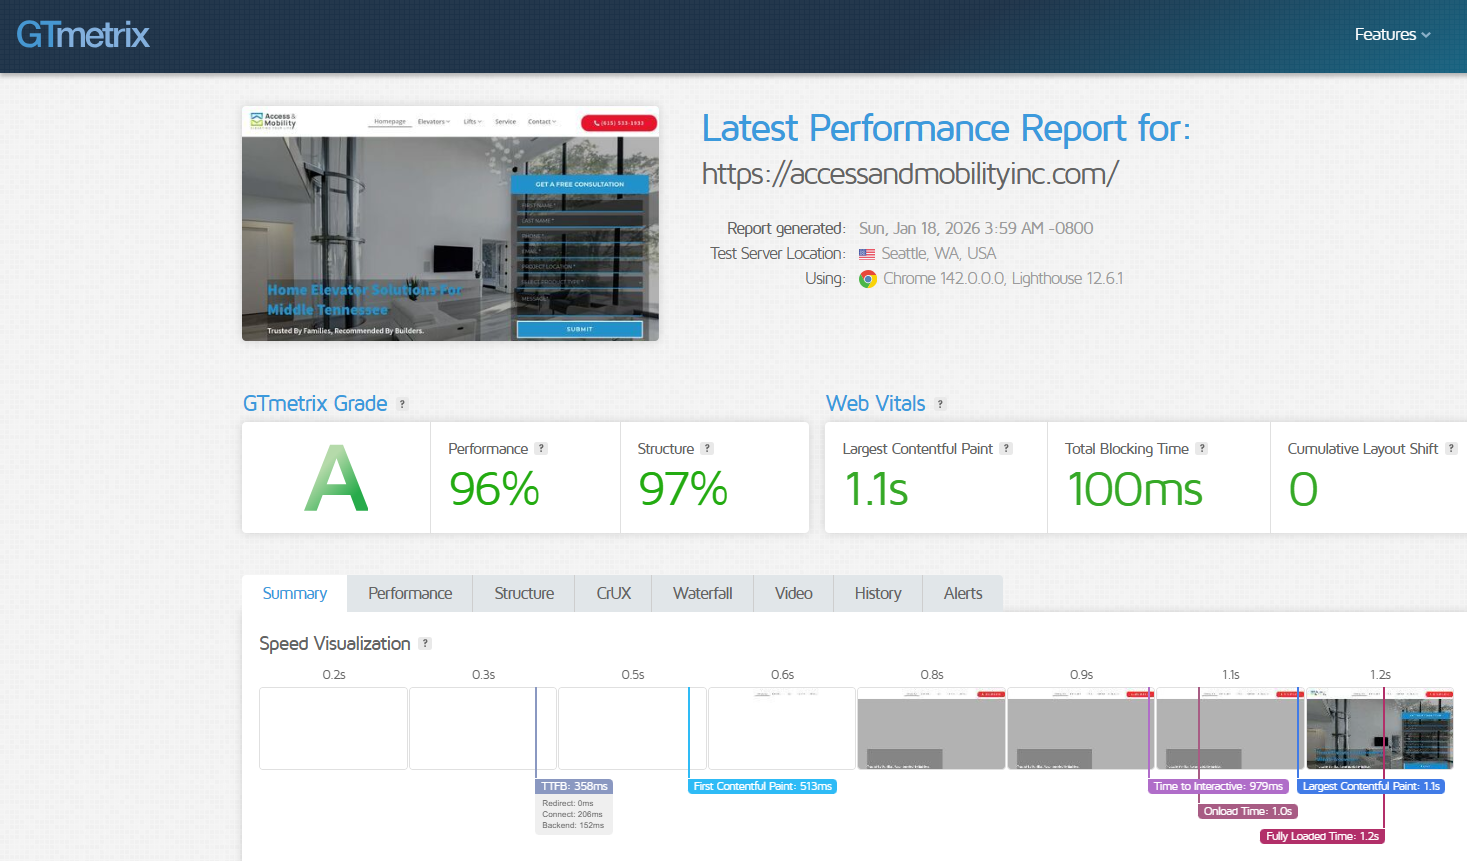This screenshot has height=861, width=1467.
Task: Open the accessandmobilityinc.com URL link
Action: click(x=910, y=174)
